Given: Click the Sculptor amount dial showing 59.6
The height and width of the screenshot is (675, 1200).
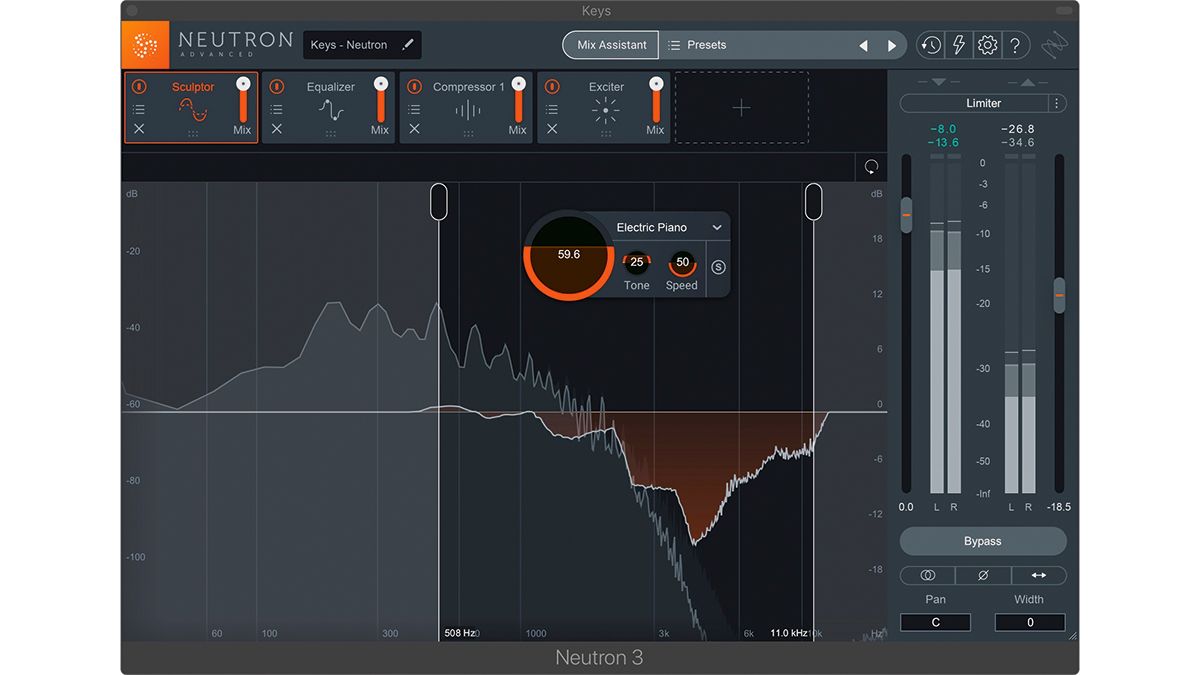Looking at the screenshot, I should pyautogui.click(x=568, y=255).
